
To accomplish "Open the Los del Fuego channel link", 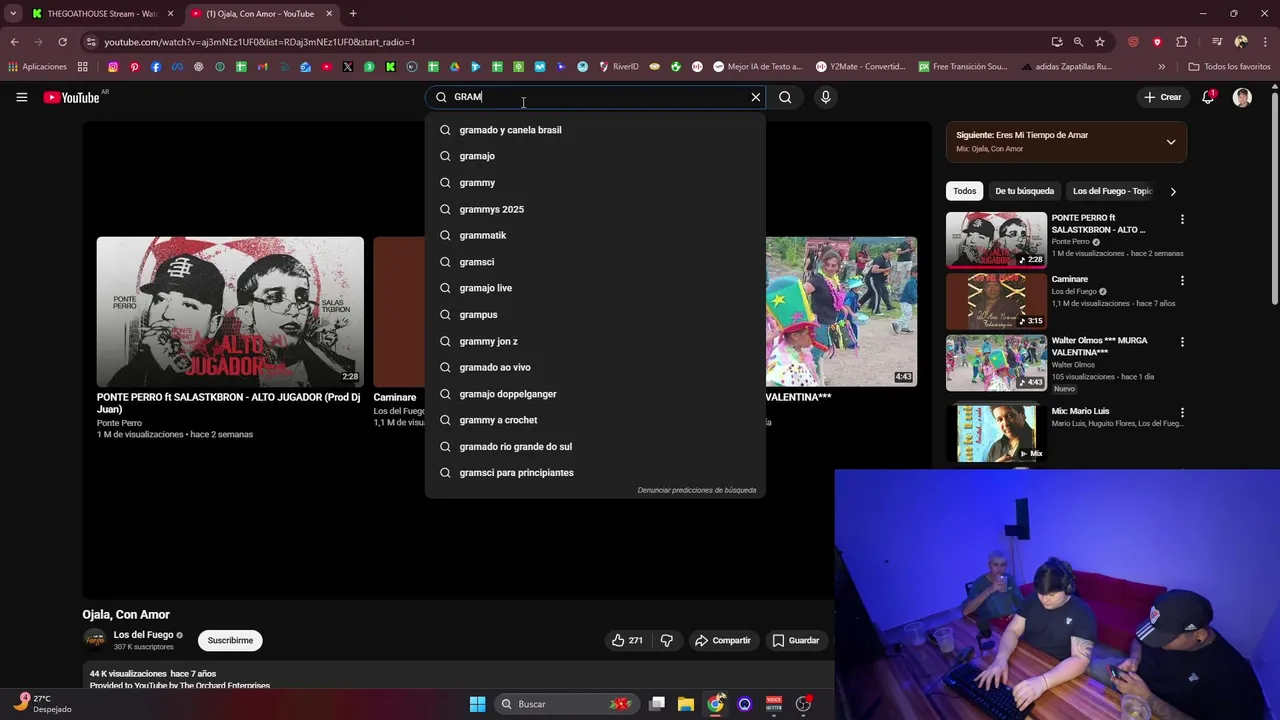I will coord(143,635).
